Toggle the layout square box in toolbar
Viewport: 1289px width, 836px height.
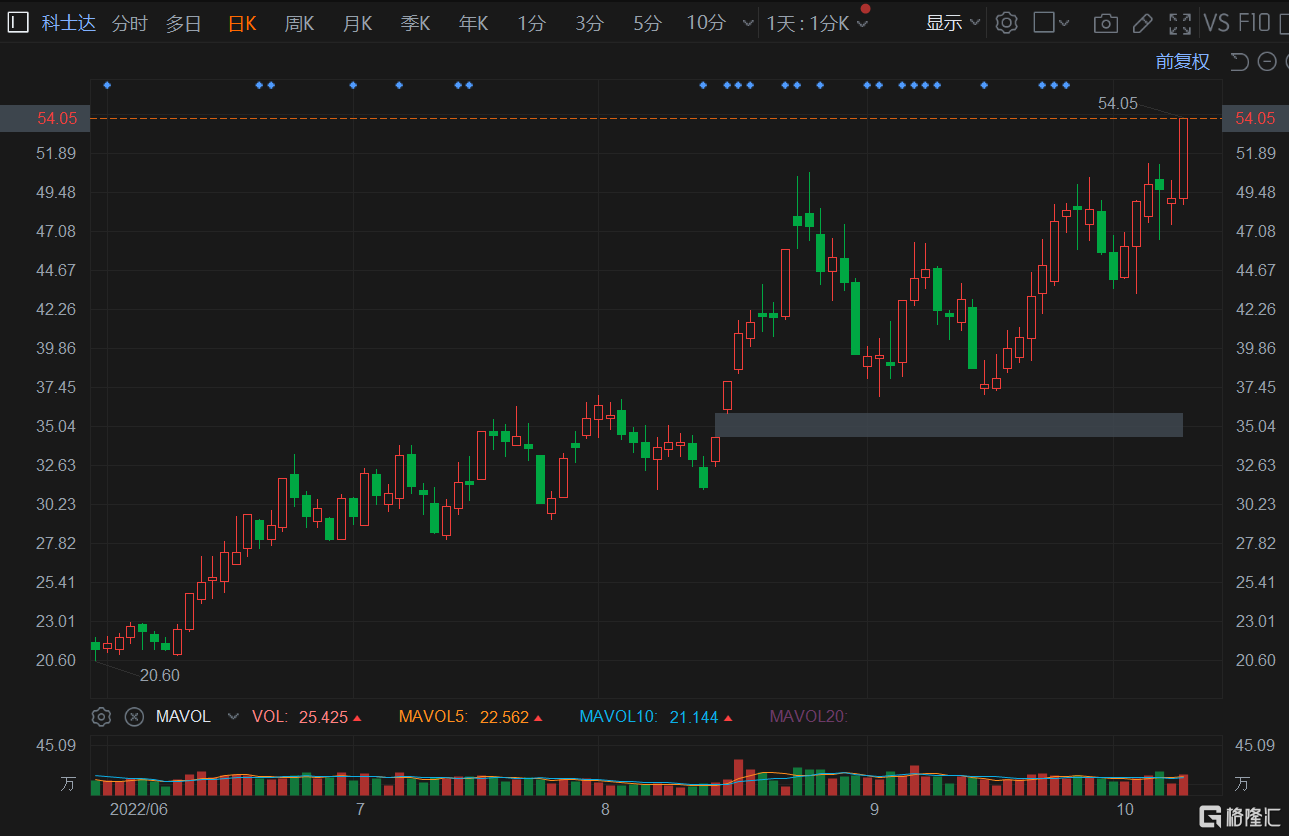(x=1044, y=23)
